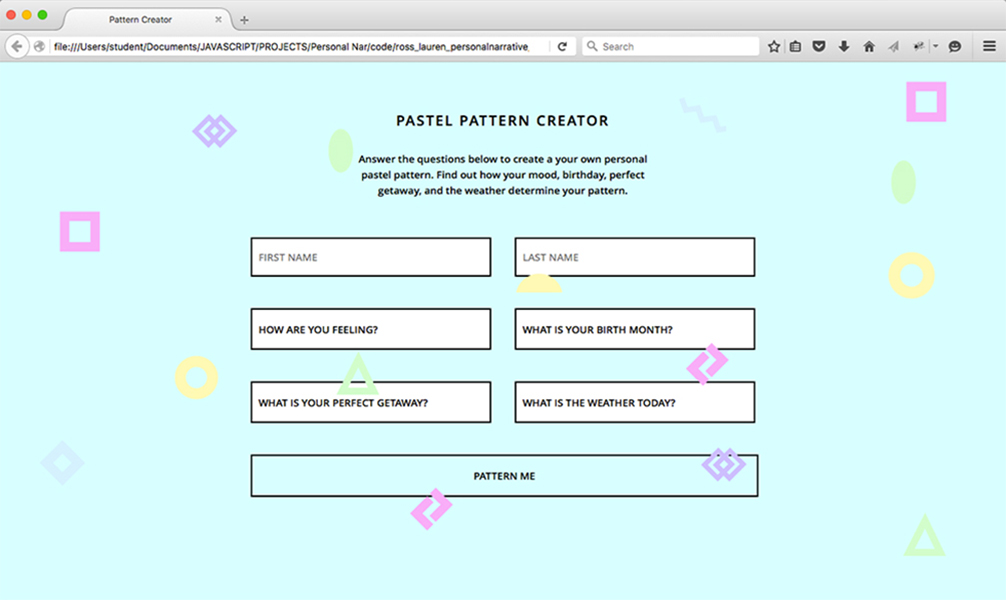Close the Pattern Creator tab

coord(218,20)
